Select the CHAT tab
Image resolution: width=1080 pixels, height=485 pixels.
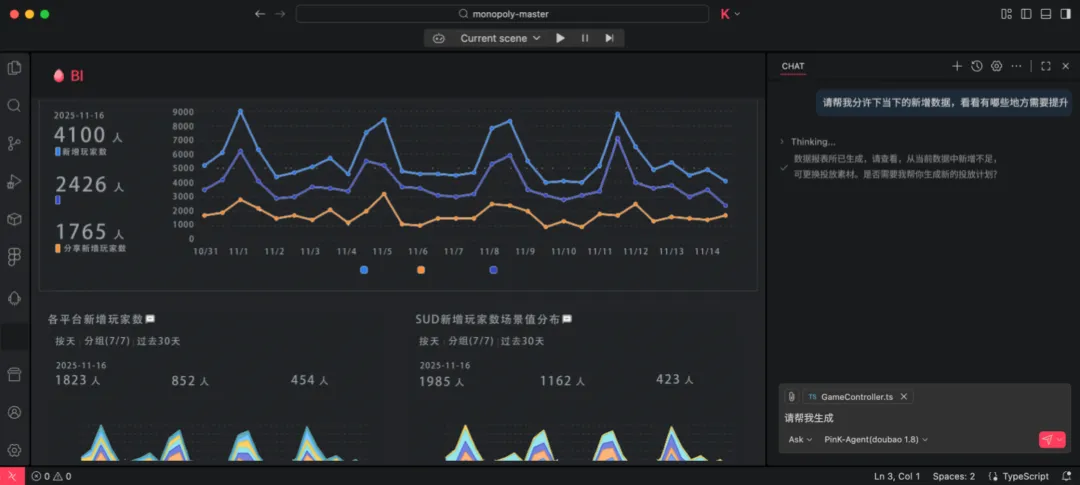tap(793, 66)
